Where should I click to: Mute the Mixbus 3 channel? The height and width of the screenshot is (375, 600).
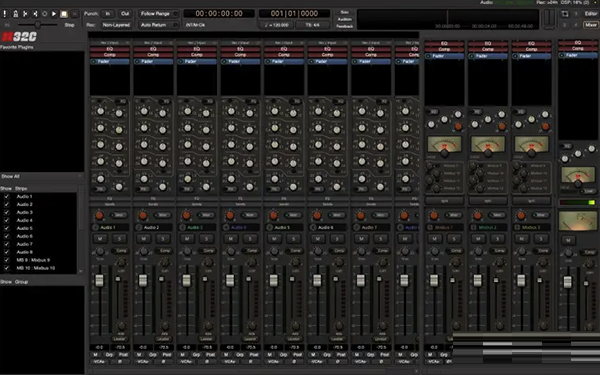click(522, 239)
